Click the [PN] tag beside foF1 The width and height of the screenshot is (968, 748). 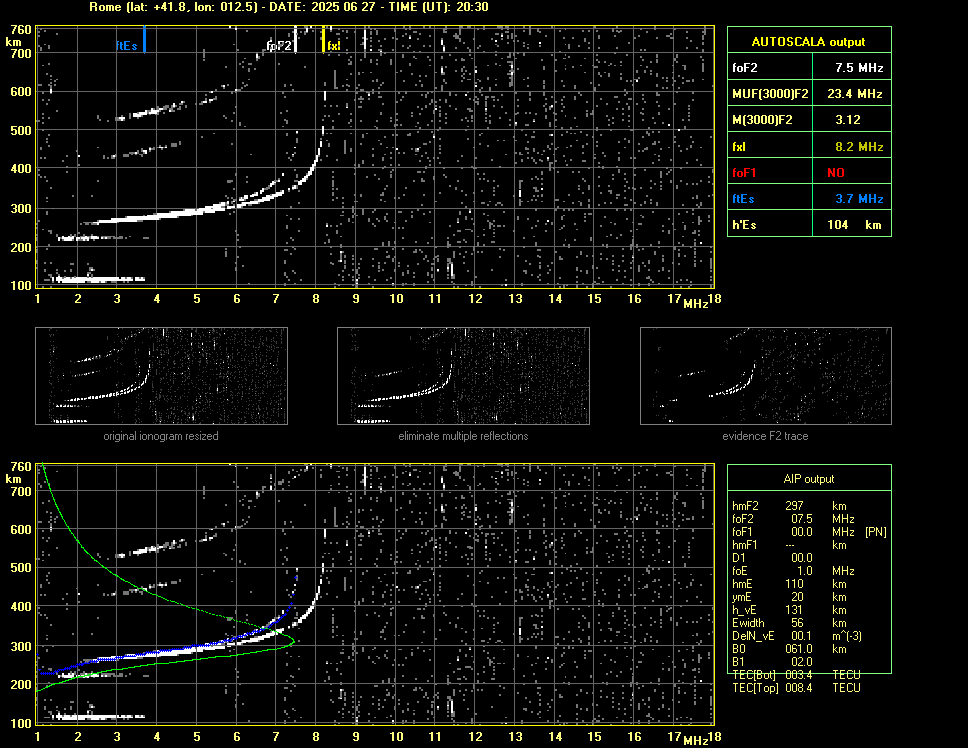click(x=875, y=532)
